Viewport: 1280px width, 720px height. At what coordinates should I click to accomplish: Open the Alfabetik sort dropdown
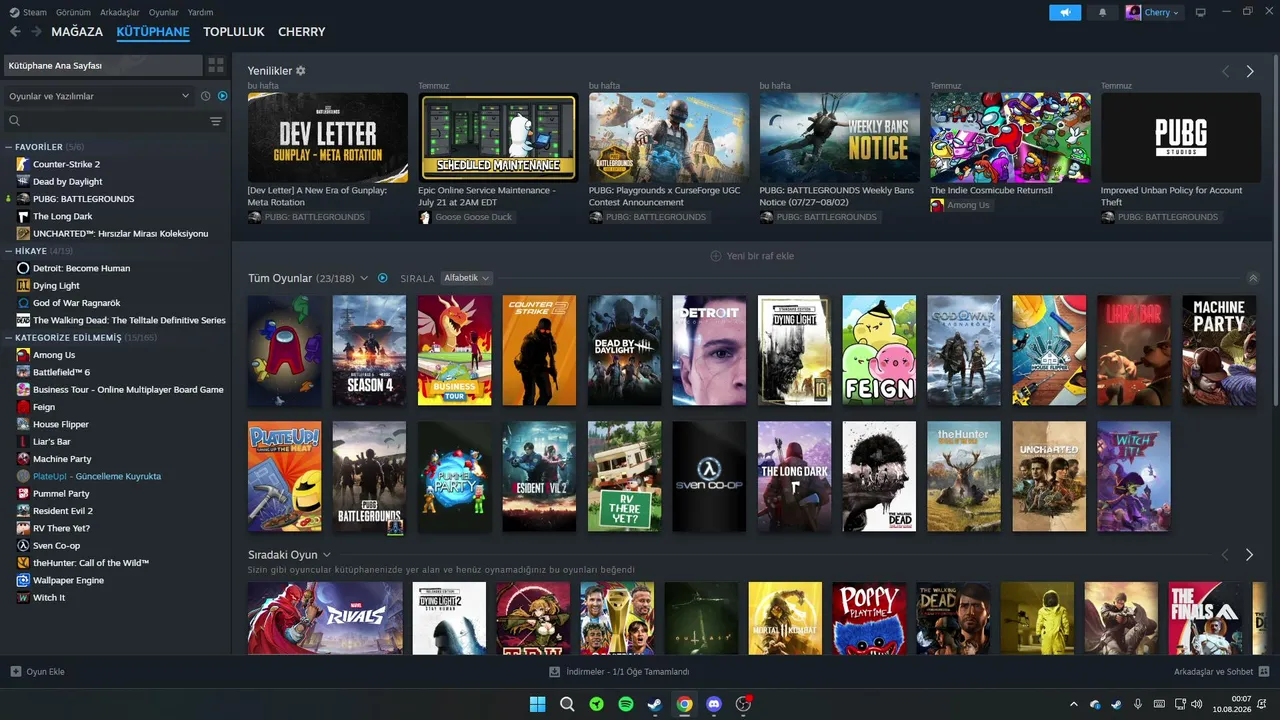[467, 278]
